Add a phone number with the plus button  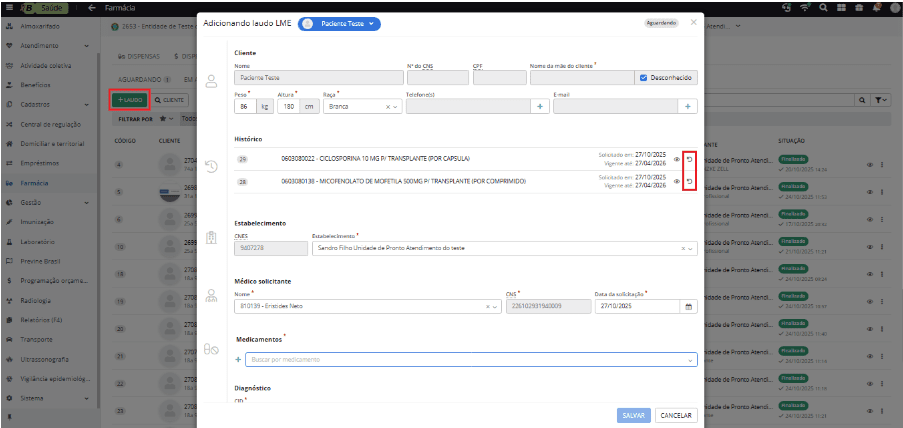click(538, 107)
